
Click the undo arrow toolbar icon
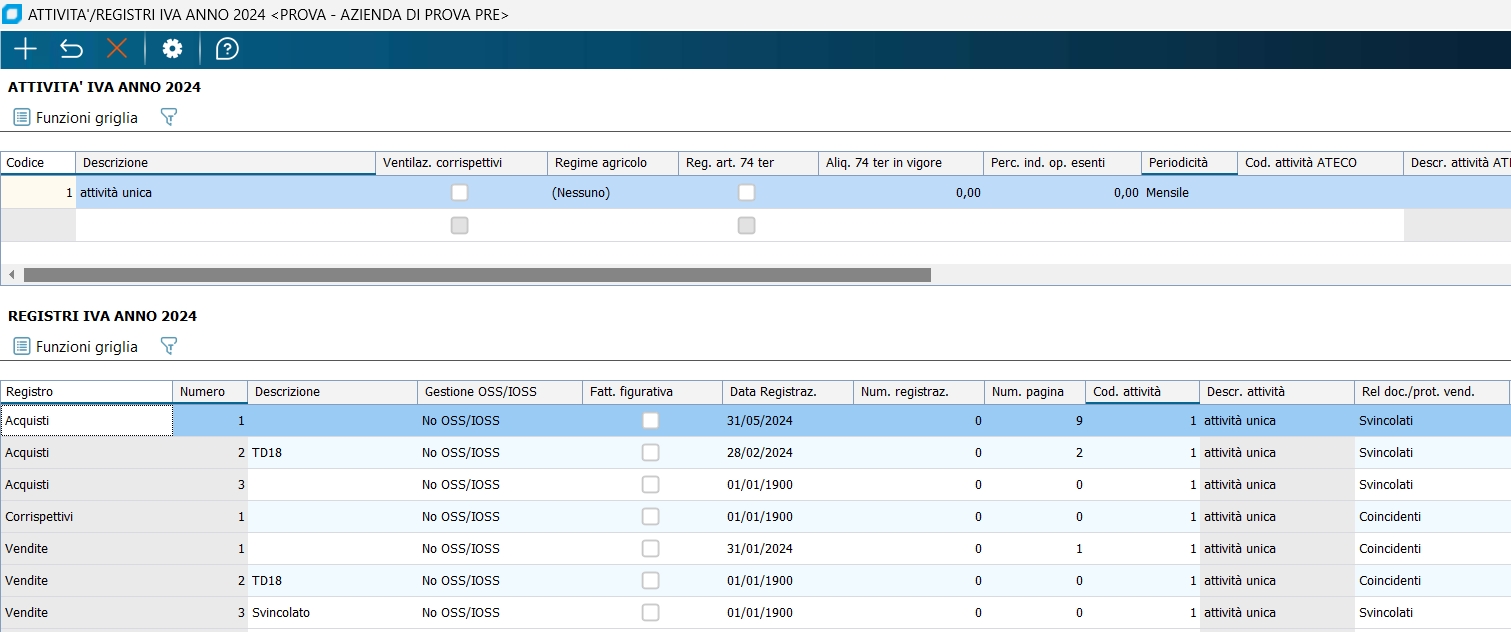(71, 49)
